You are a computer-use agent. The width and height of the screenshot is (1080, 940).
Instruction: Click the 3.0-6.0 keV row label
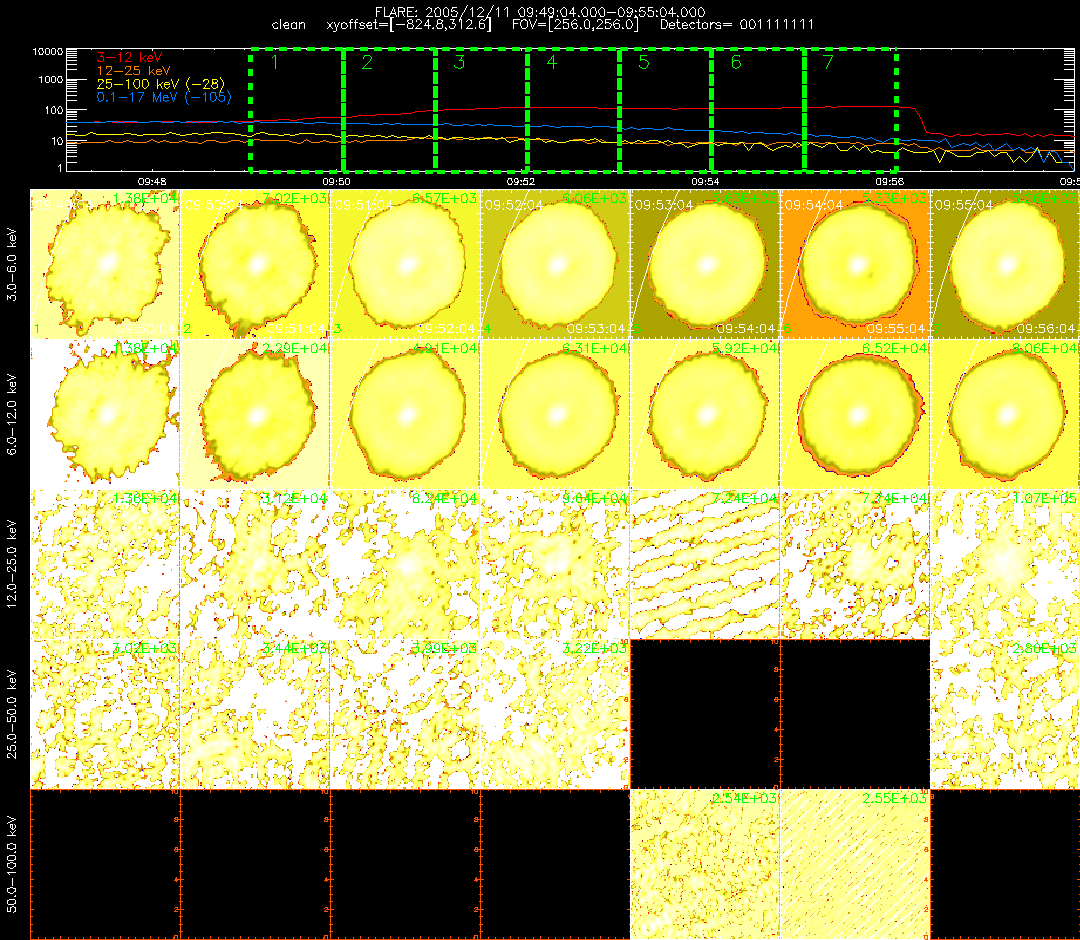[x=12, y=264]
